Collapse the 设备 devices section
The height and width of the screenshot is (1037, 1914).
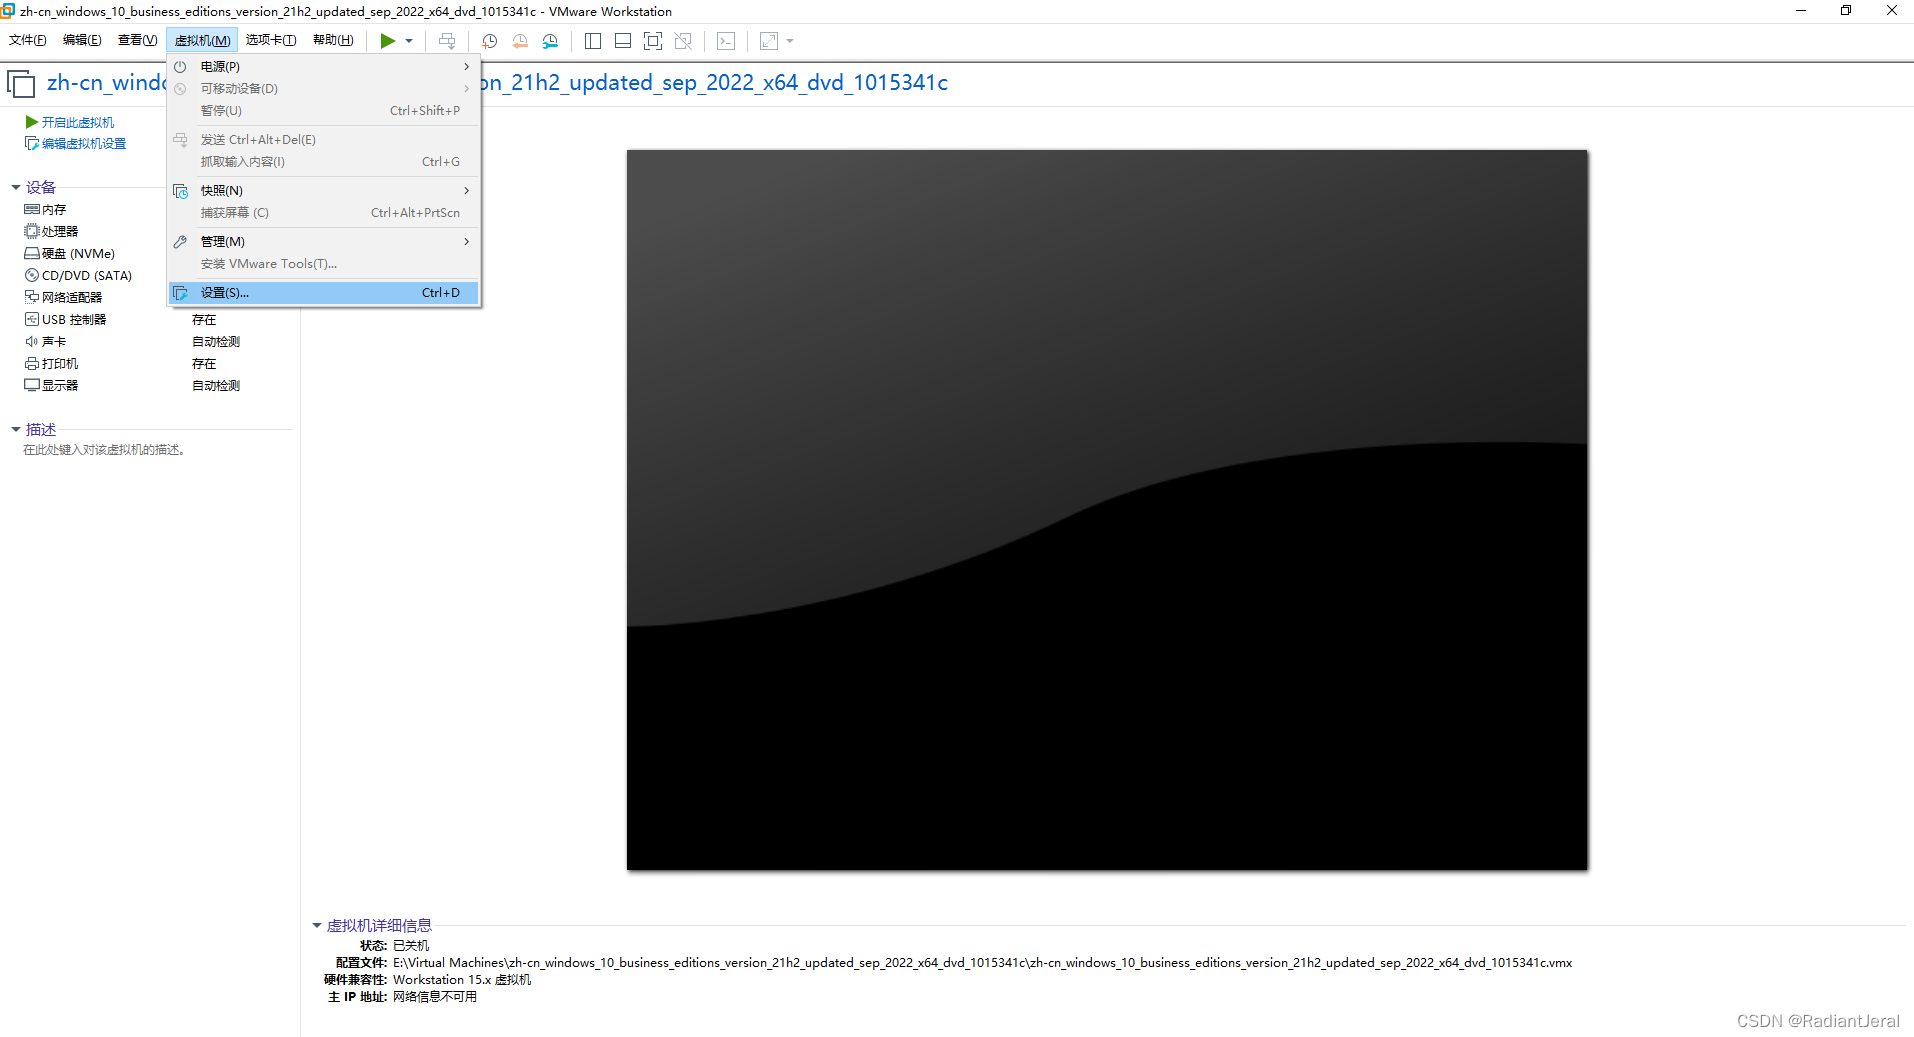(15, 187)
